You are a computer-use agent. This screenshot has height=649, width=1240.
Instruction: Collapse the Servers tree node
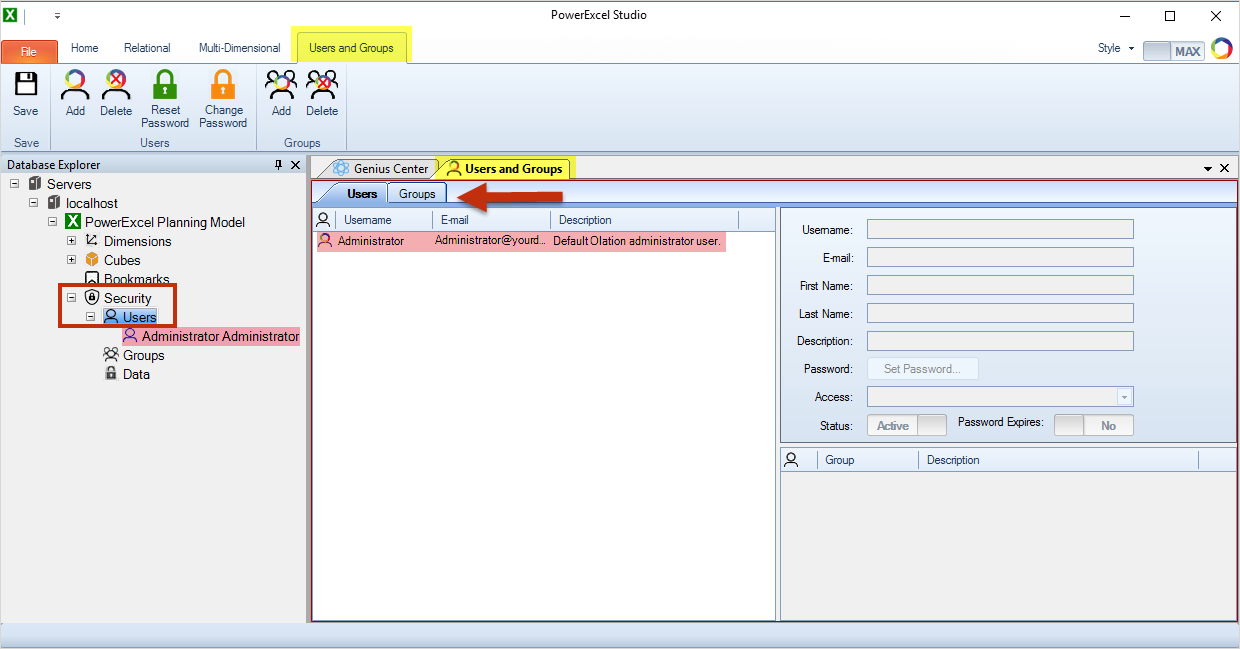(14, 184)
